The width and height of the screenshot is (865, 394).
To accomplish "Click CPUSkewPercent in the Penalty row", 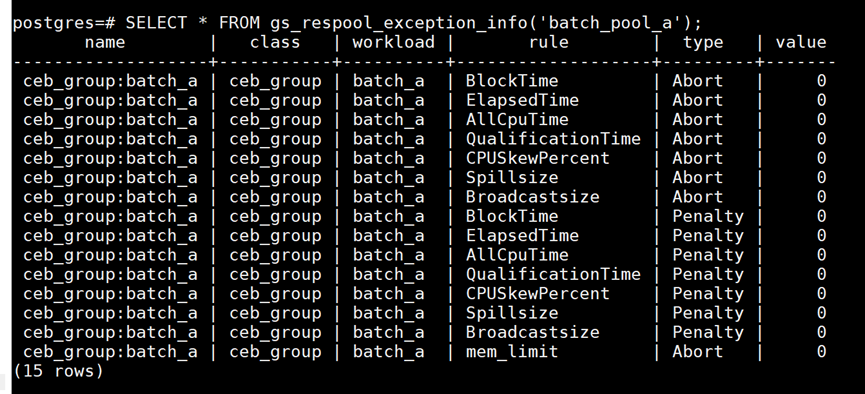I will (x=538, y=294).
